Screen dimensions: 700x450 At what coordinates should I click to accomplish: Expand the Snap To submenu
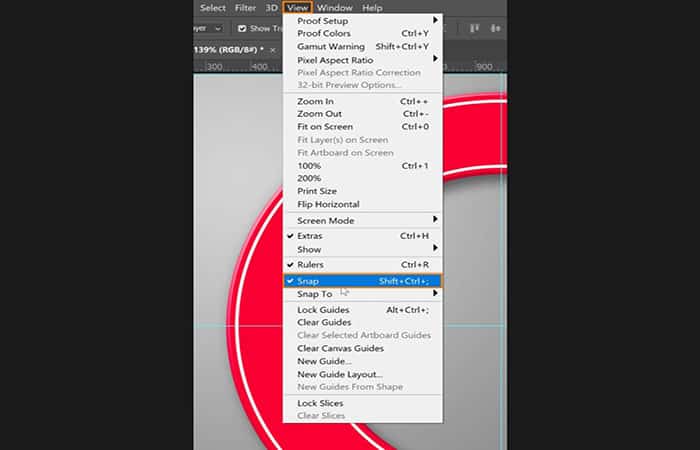(x=363, y=294)
